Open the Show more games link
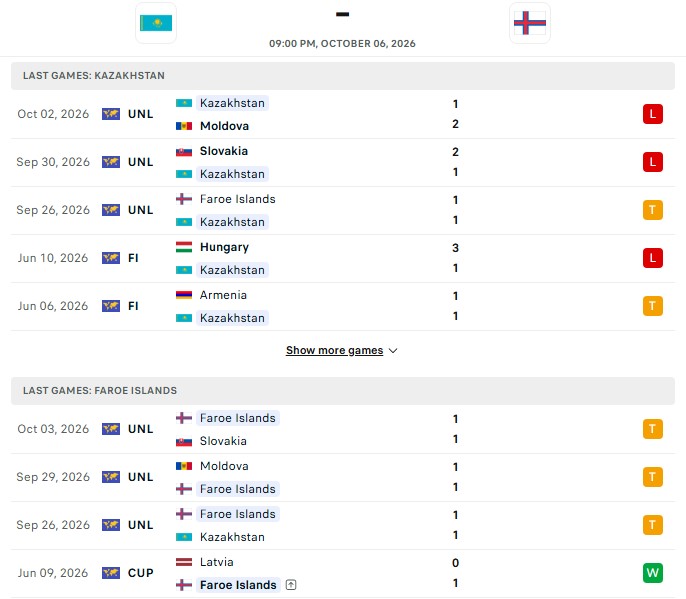The width and height of the screenshot is (686, 599). [x=334, y=350]
